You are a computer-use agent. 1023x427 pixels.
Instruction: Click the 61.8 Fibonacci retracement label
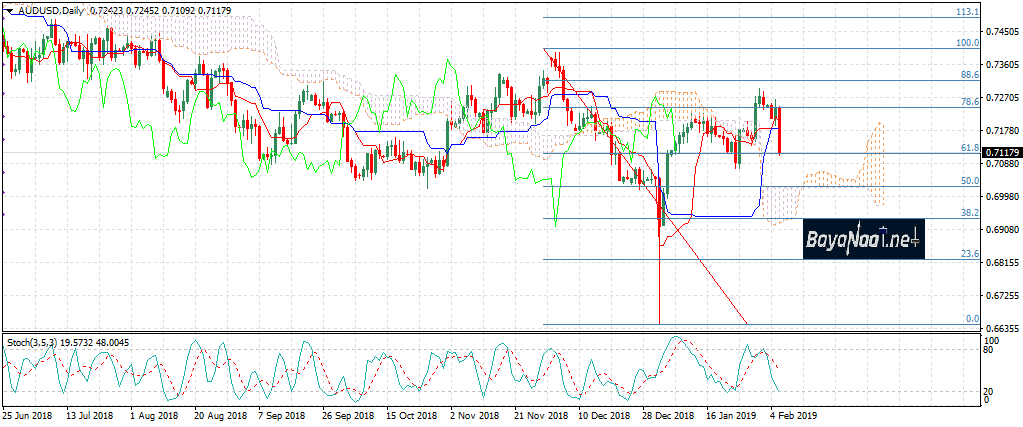pos(968,148)
